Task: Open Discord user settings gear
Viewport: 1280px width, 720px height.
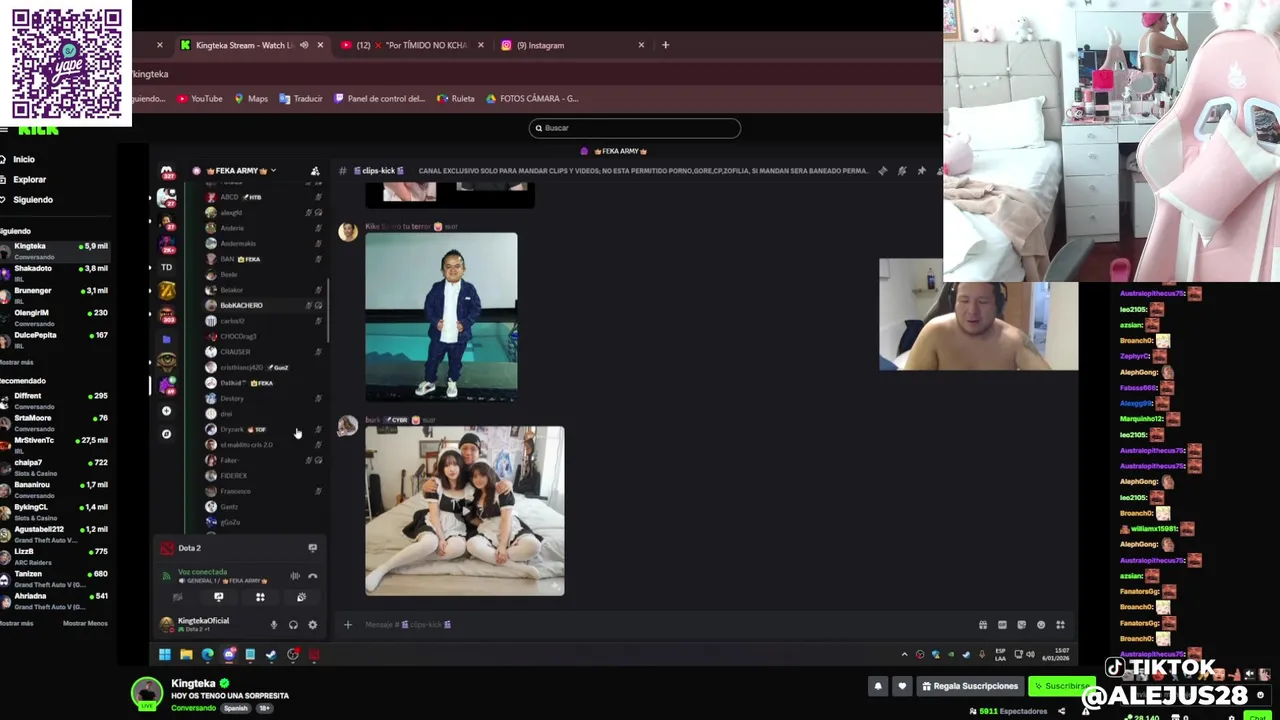Action: 312,625
